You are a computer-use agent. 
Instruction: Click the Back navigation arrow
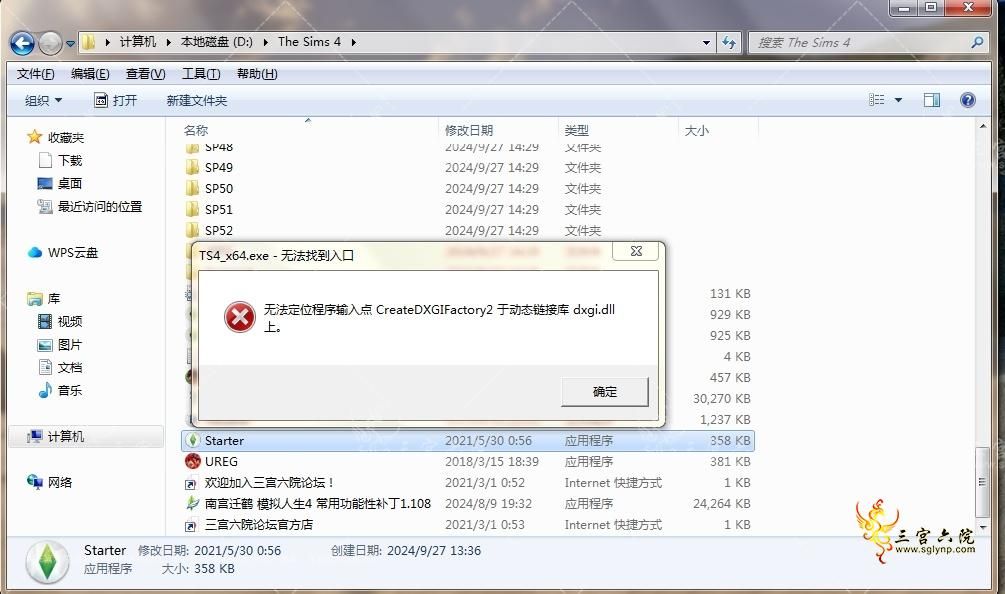point(22,44)
